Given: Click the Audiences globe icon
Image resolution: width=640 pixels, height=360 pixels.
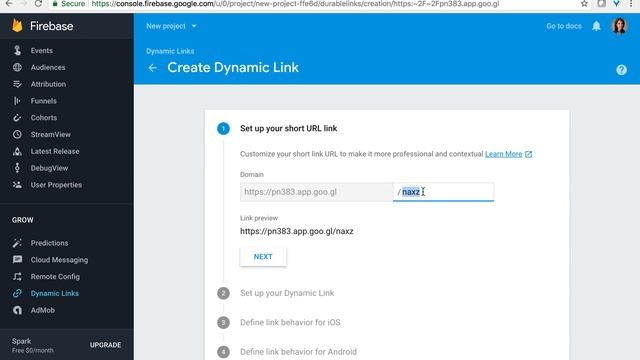Looking at the screenshot, I should coord(17,67).
